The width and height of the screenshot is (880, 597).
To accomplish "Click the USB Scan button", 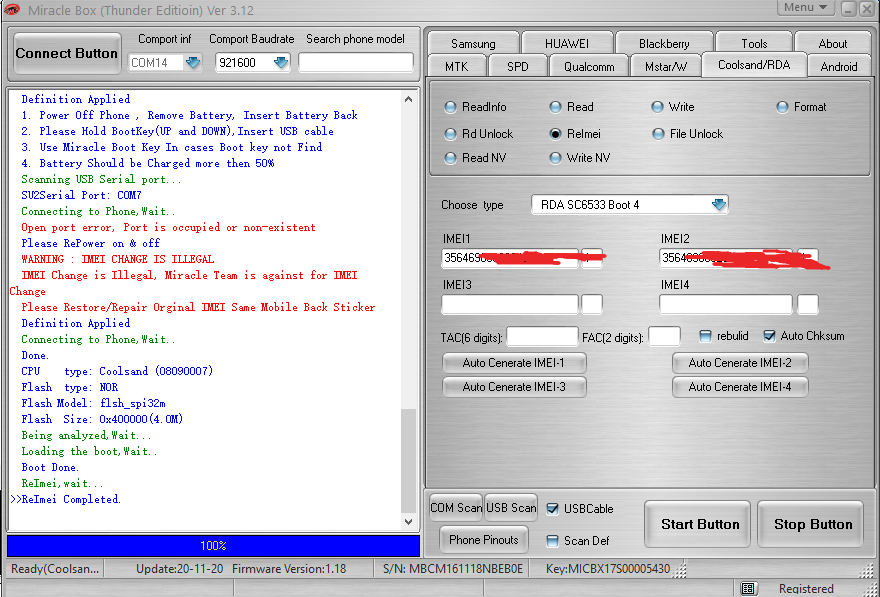I will [x=511, y=508].
